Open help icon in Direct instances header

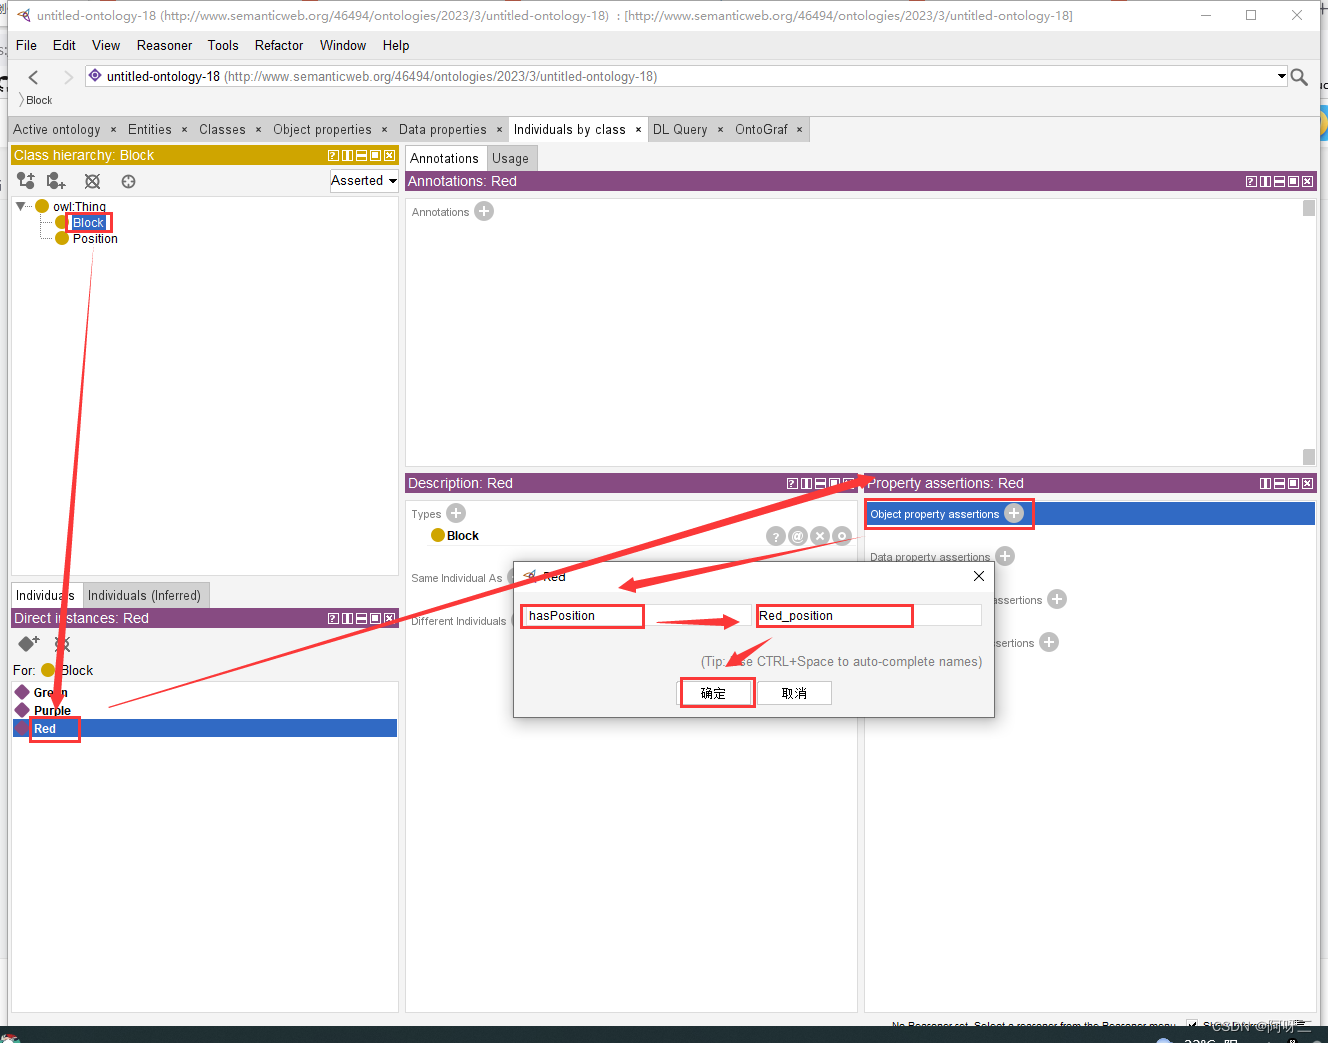tap(333, 618)
